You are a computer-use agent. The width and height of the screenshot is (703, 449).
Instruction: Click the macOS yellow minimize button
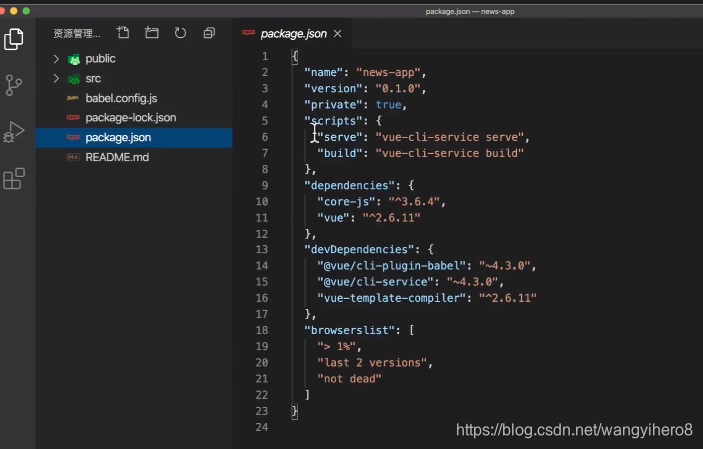(13, 11)
